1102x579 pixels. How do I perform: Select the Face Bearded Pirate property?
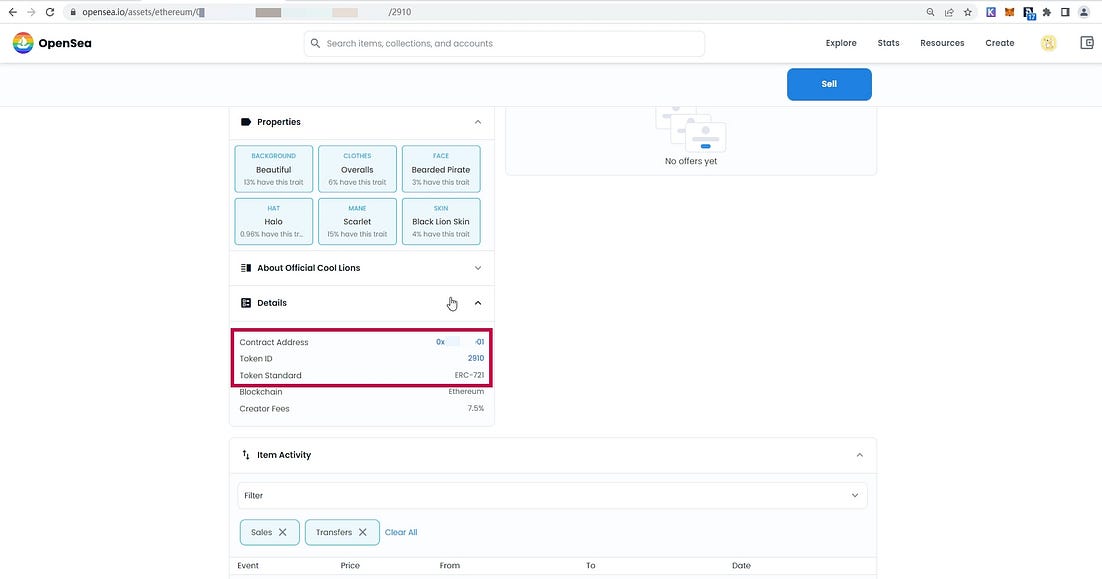441,169
